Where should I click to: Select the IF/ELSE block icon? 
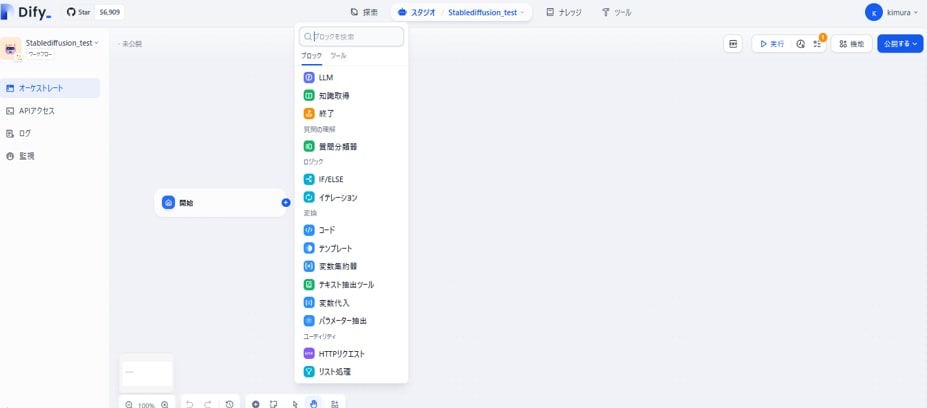click(309, 179)
